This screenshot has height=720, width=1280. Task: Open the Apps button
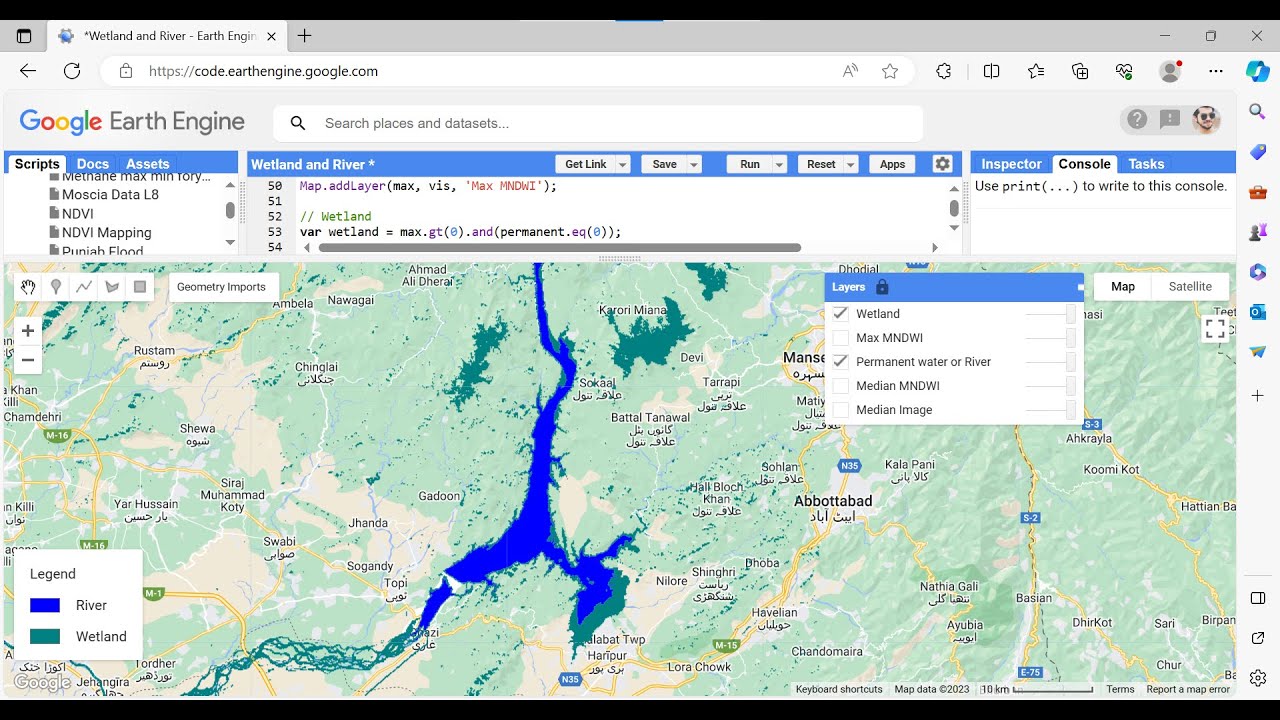tap(893, 165)
